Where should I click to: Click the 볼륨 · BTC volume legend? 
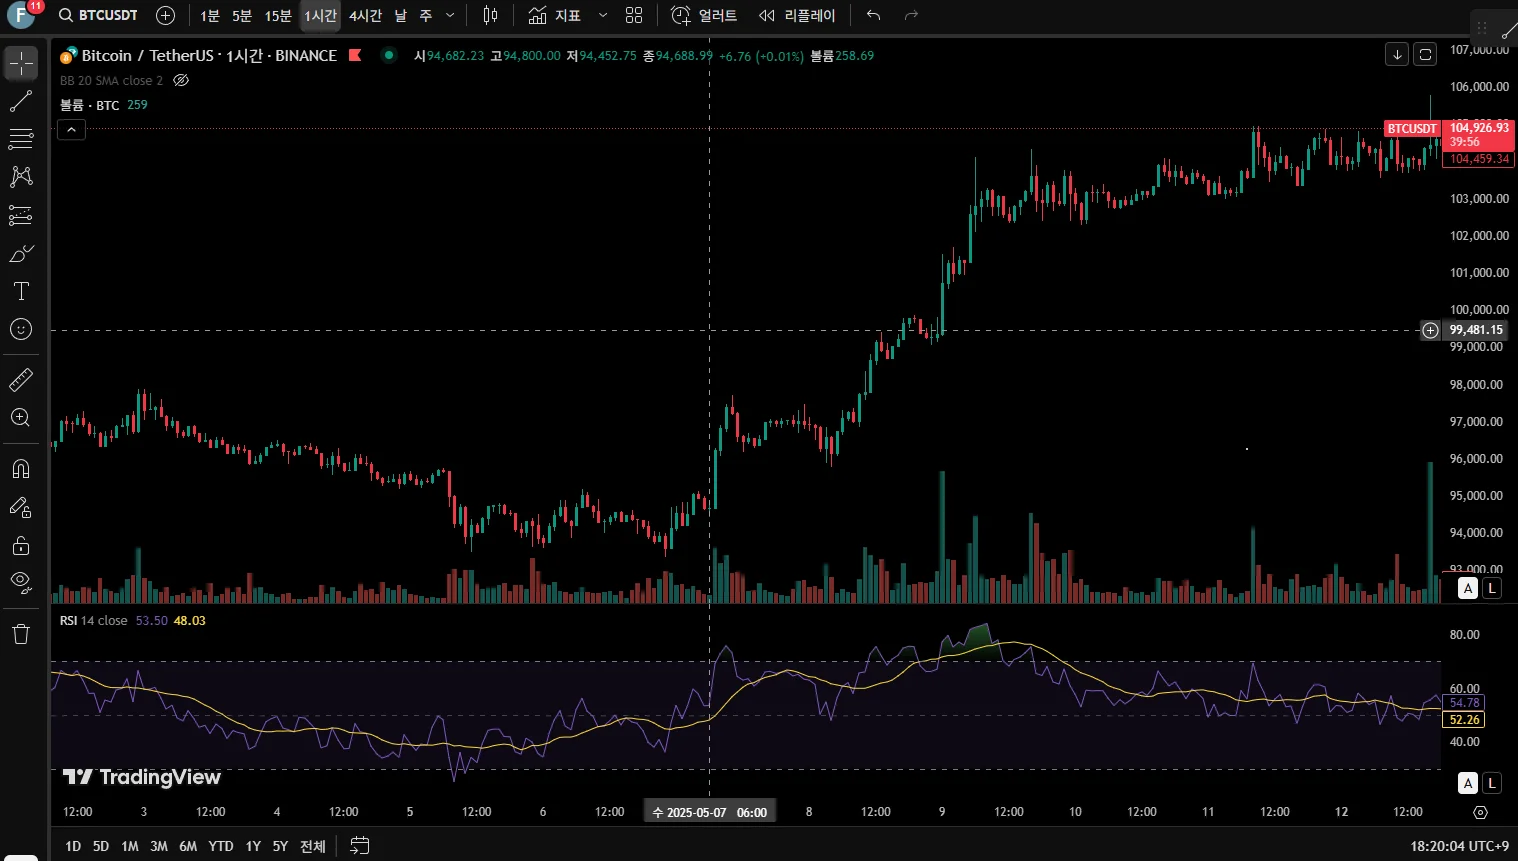point(90,105)
